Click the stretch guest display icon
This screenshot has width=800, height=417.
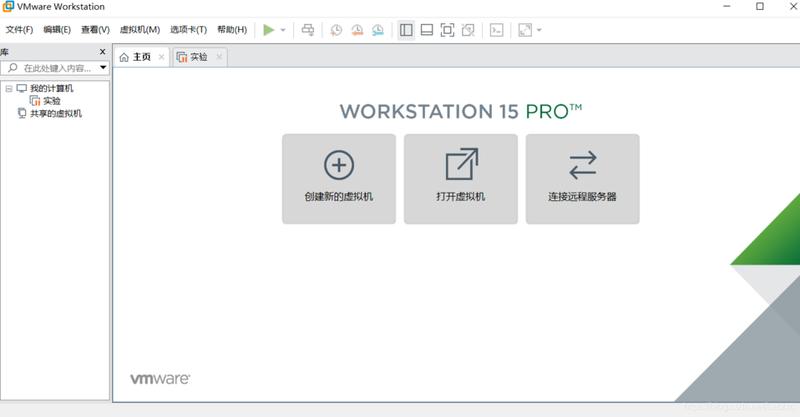tap(525, 30)
